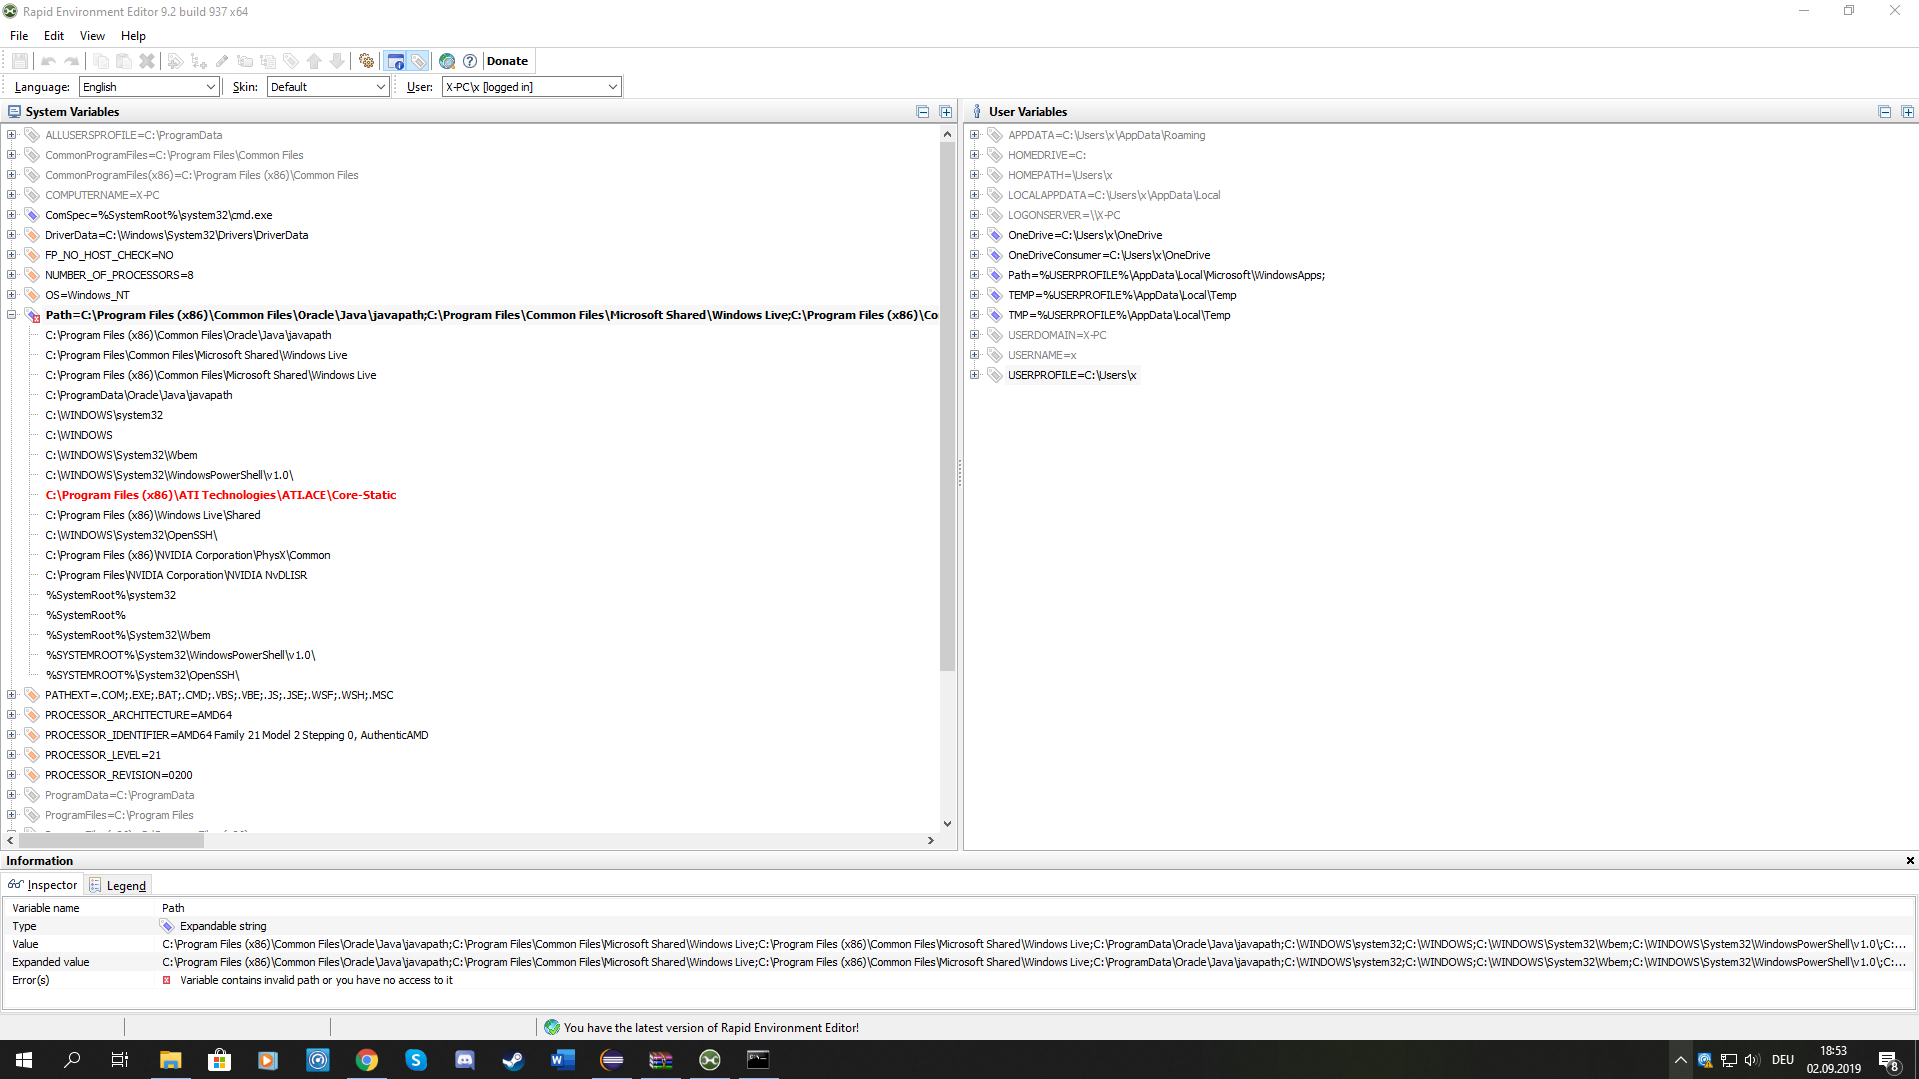Click the Redo arrow icon
Screen dimensions: 1919x1079
pos(72,61)
